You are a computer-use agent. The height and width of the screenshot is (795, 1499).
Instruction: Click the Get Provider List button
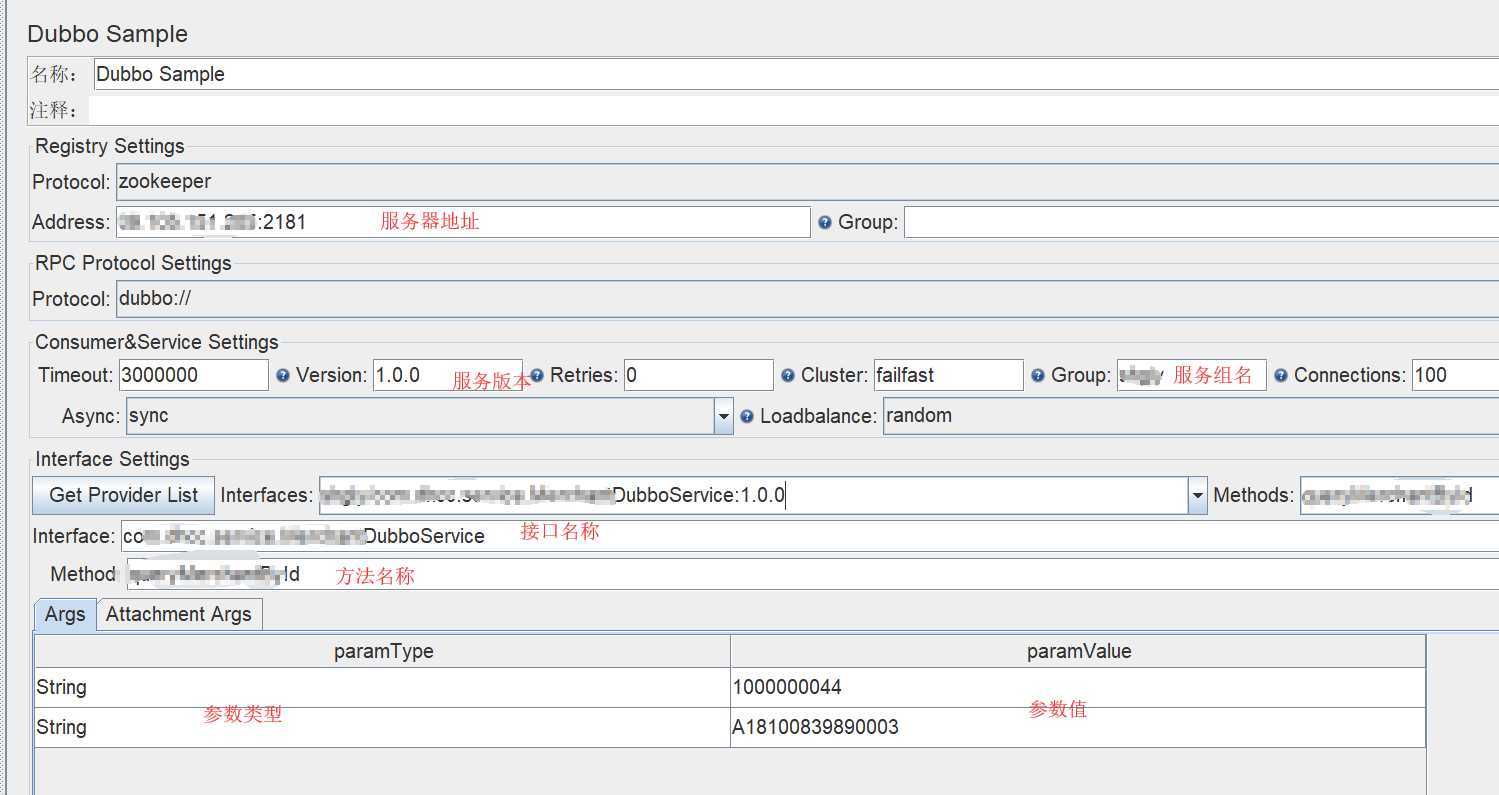(x=123, y=495)
